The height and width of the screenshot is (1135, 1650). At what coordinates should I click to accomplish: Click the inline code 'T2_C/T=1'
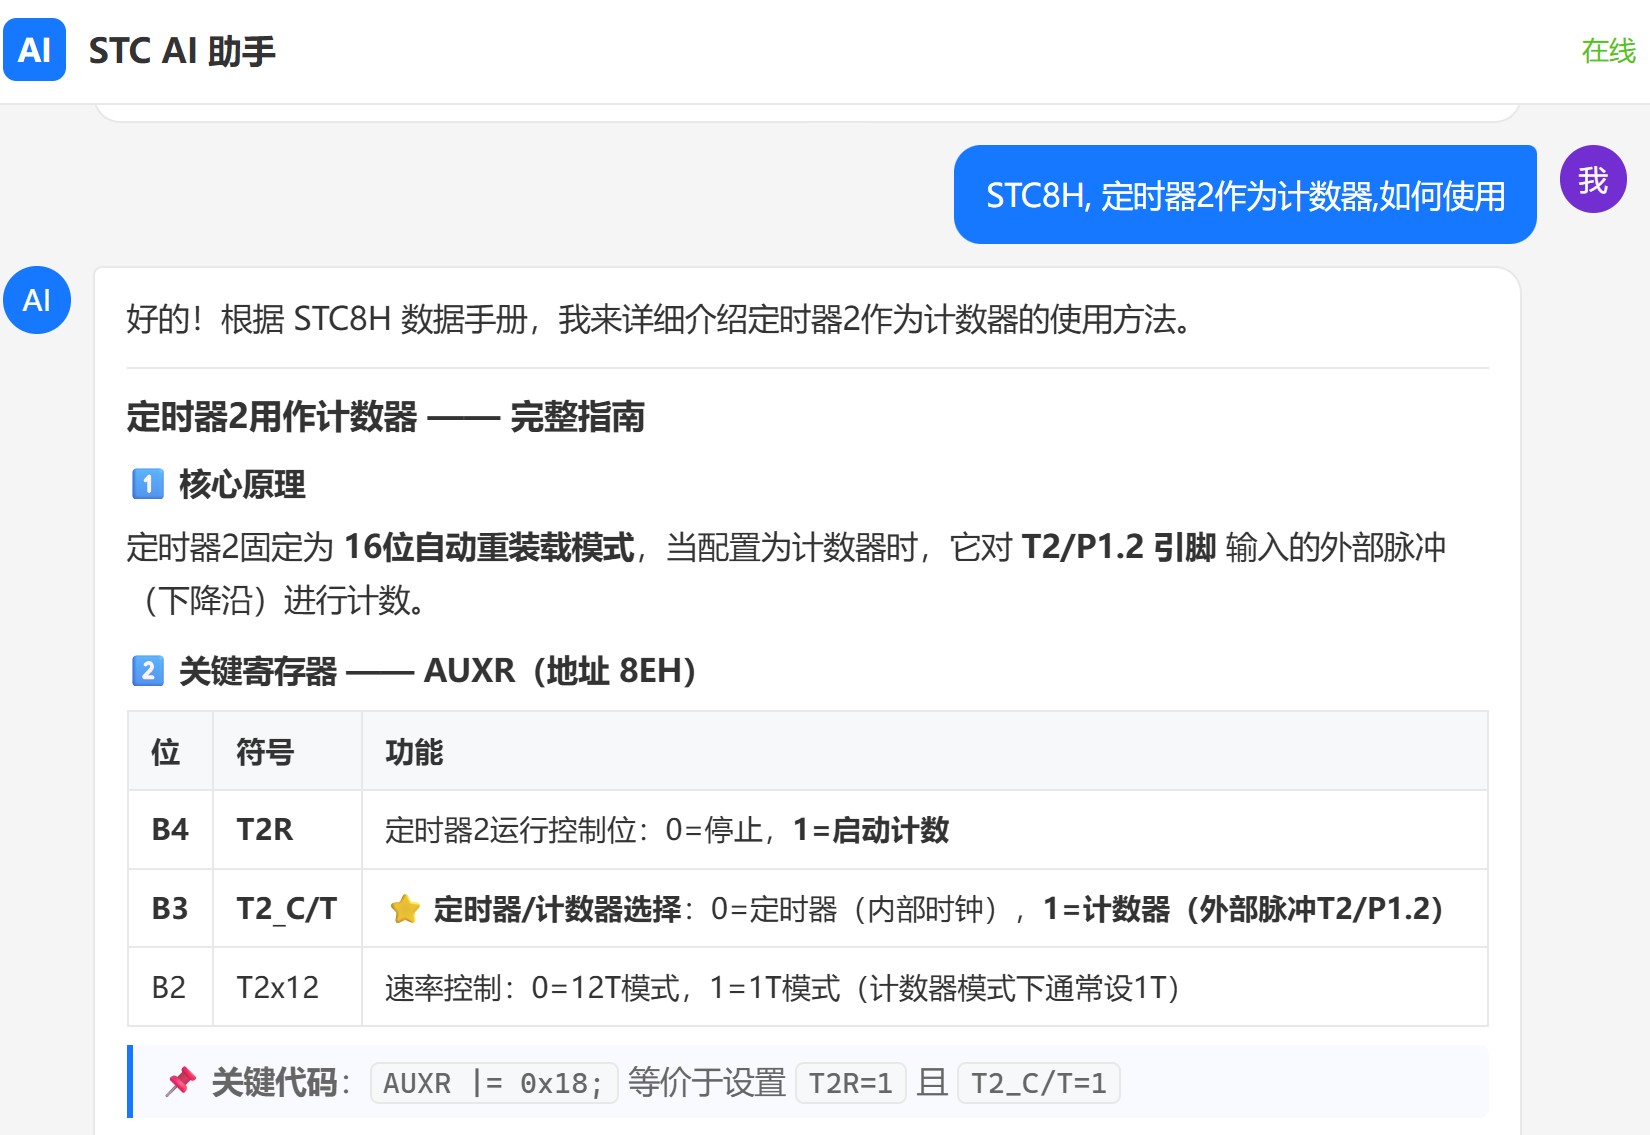pos(1038,1083)
